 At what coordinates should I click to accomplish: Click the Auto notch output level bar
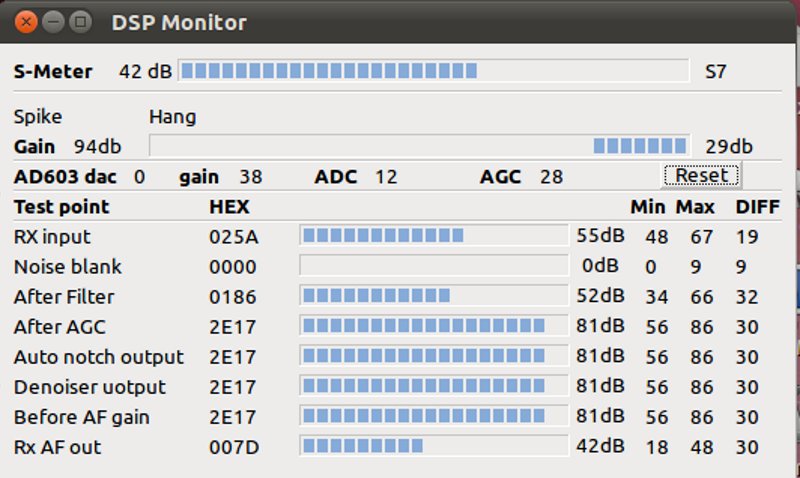pos(434,356)
